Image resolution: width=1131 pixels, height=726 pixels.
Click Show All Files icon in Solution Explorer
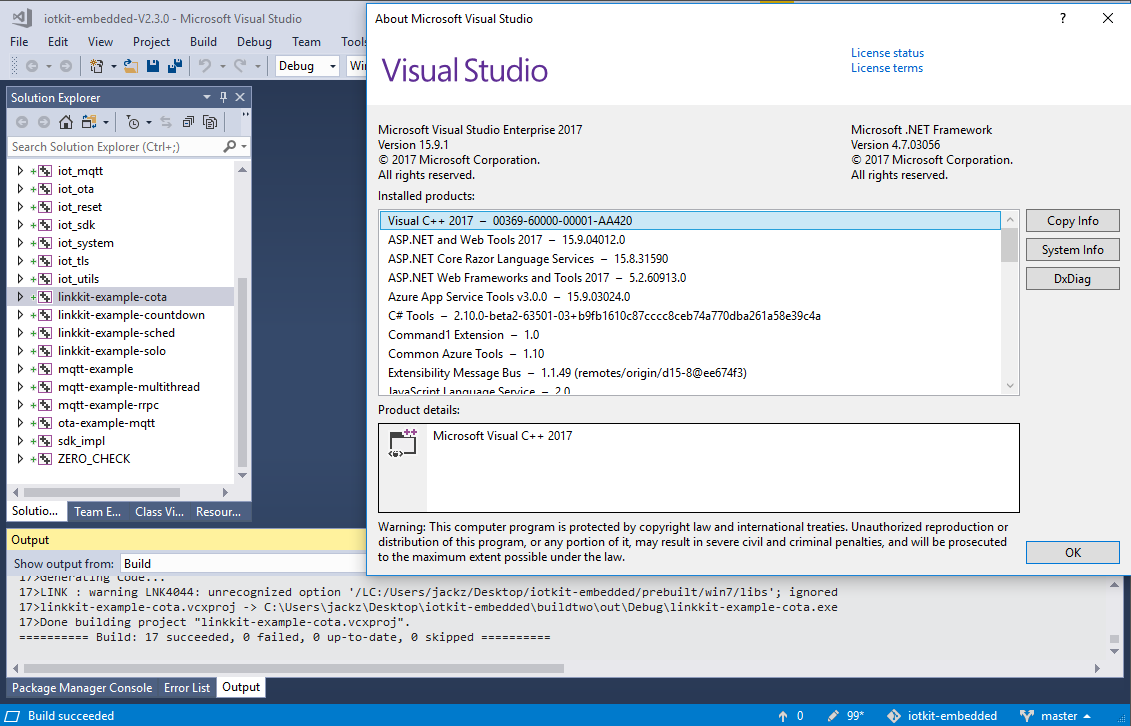[x=210, y=122]
